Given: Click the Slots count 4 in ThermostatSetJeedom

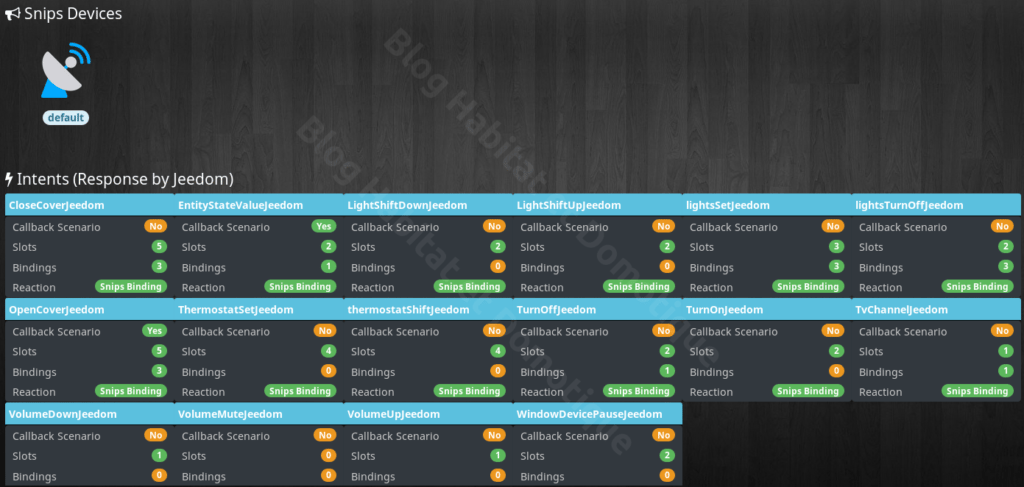Looking at the screenshot, I should pyautogui.click(x=328, y=351).
